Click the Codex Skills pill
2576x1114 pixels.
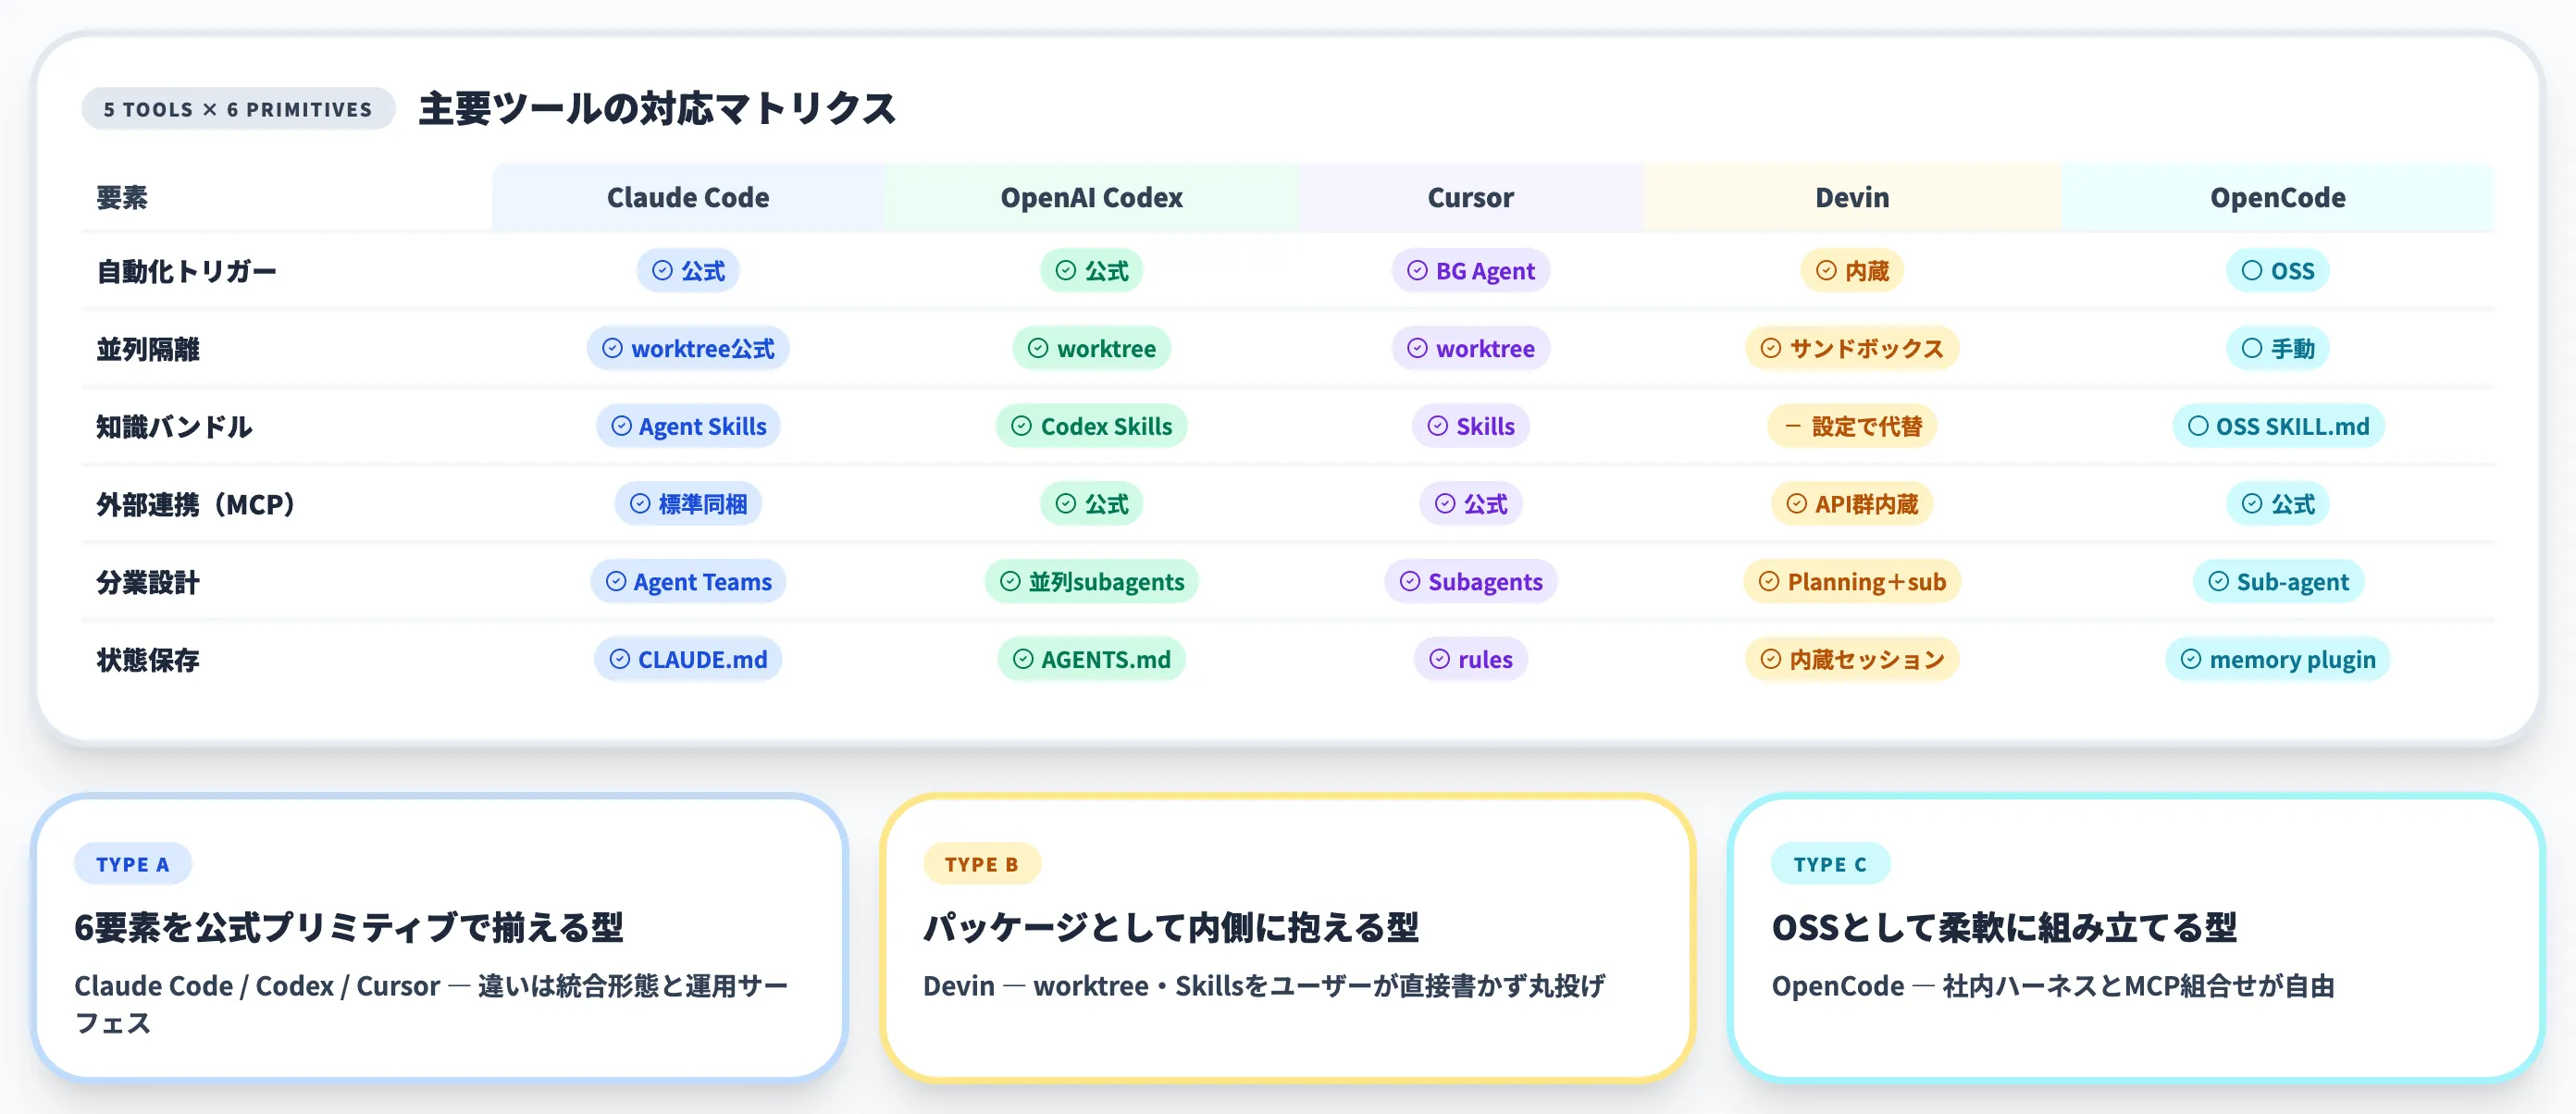tap(1091, 427)
